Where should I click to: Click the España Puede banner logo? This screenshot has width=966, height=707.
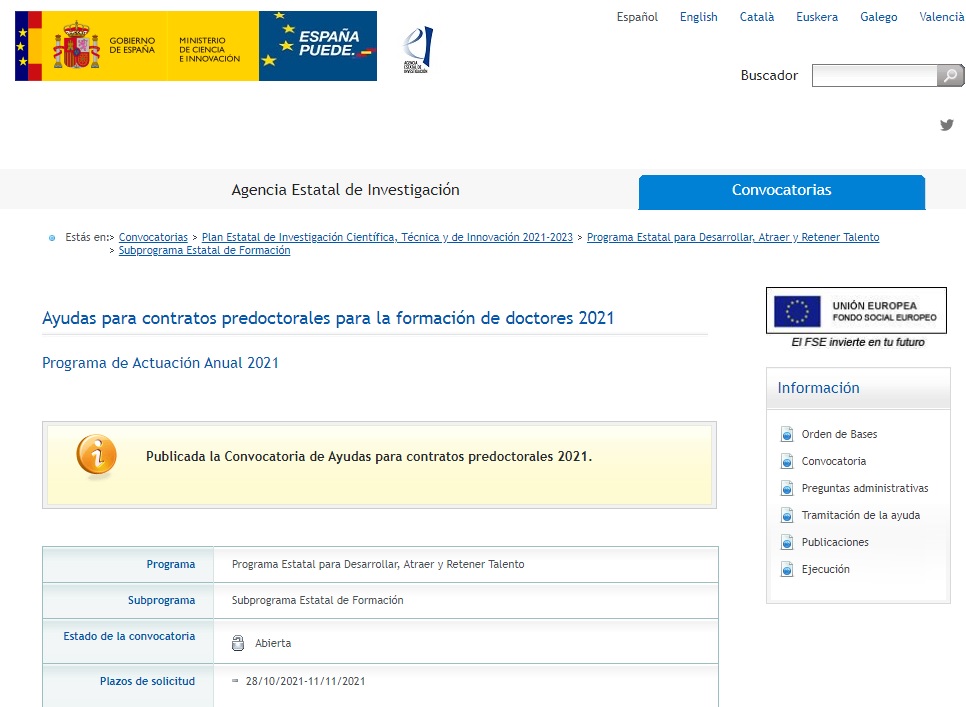(317, 46)
